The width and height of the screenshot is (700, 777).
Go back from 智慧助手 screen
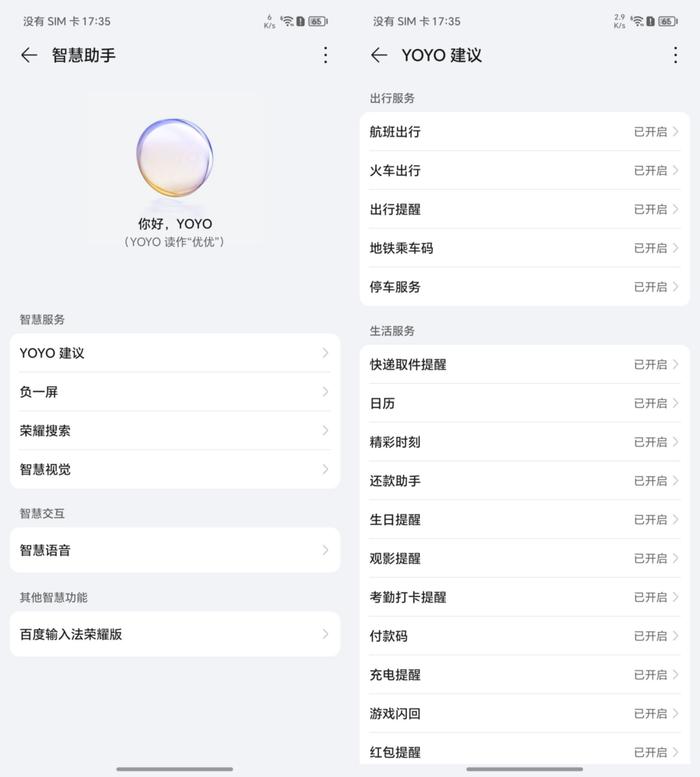(29, 55)
